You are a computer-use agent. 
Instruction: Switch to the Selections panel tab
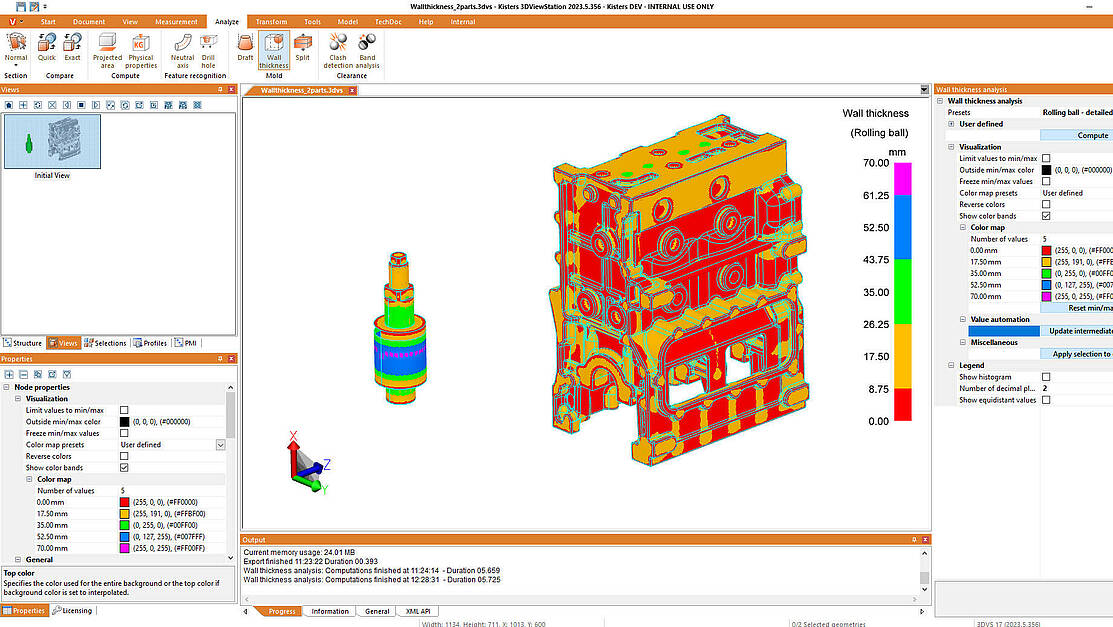tap(105, 343)
